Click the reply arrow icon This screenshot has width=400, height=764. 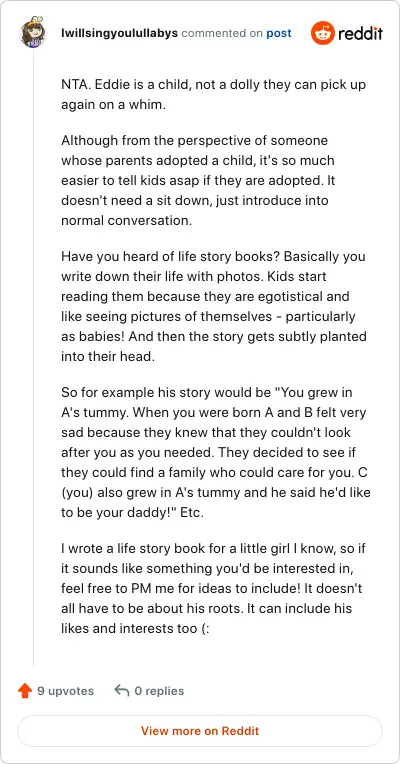pos(121,690)
